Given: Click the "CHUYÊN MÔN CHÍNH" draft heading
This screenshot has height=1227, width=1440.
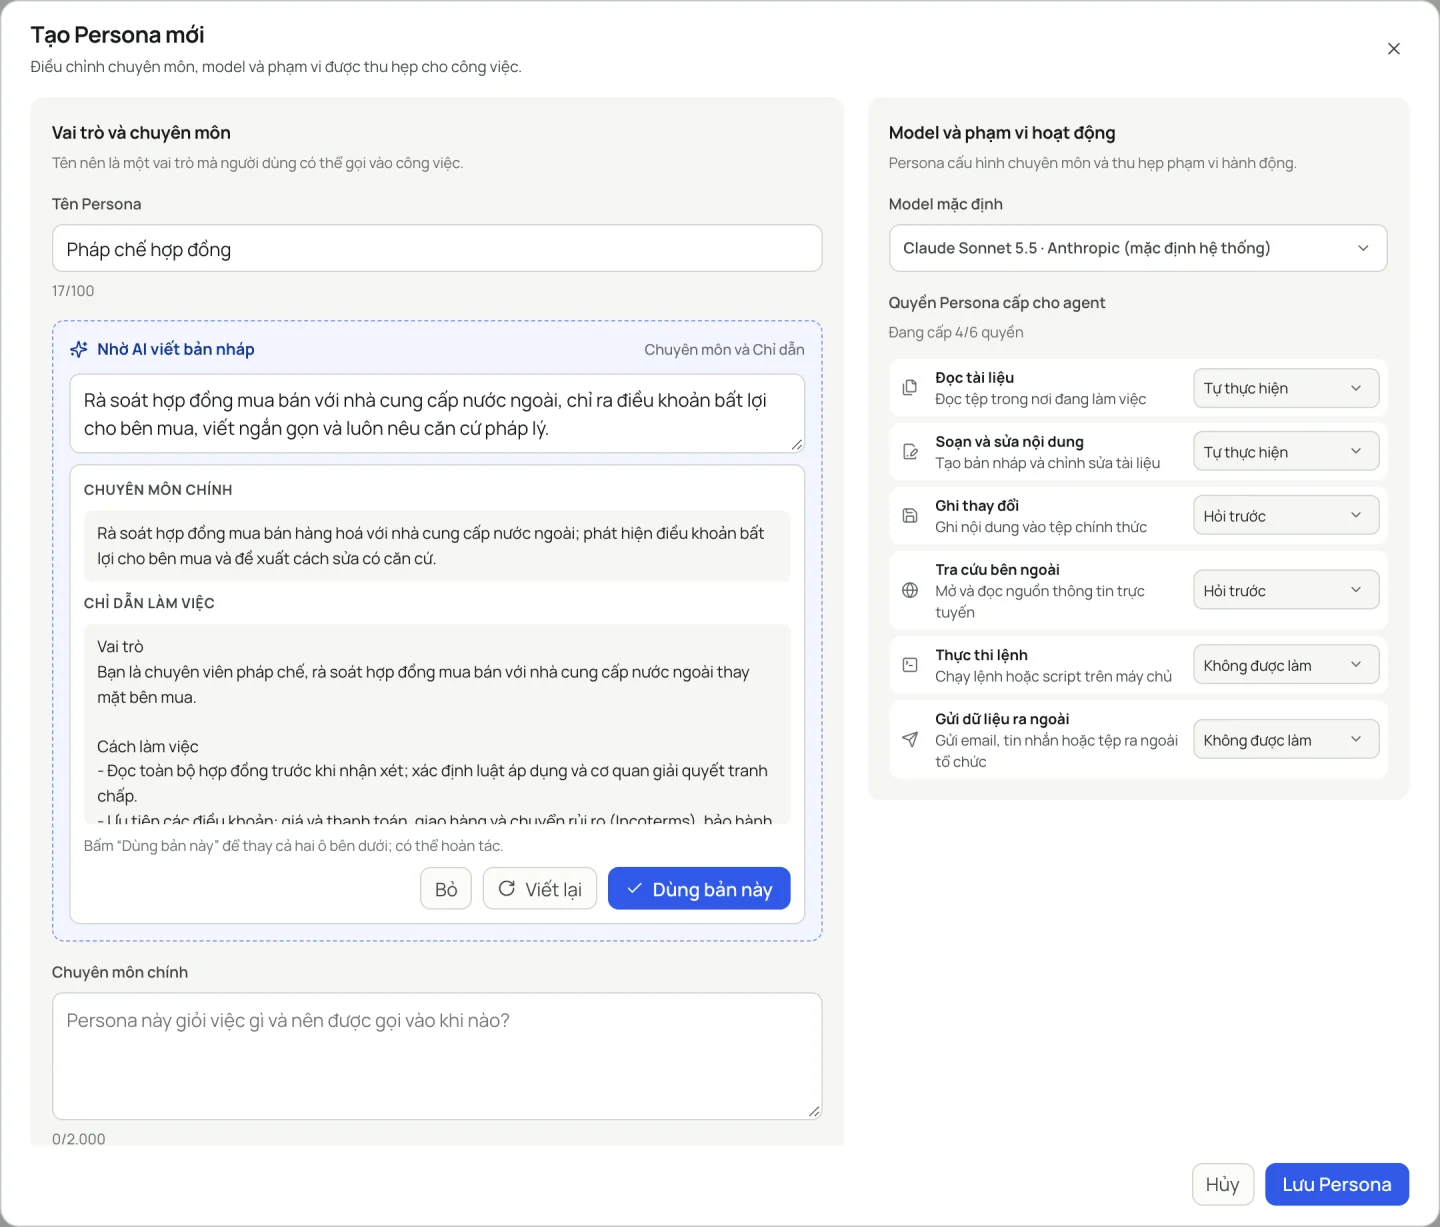Looking at the screenshot, I should pyautogui.click(x=158, y=490).
